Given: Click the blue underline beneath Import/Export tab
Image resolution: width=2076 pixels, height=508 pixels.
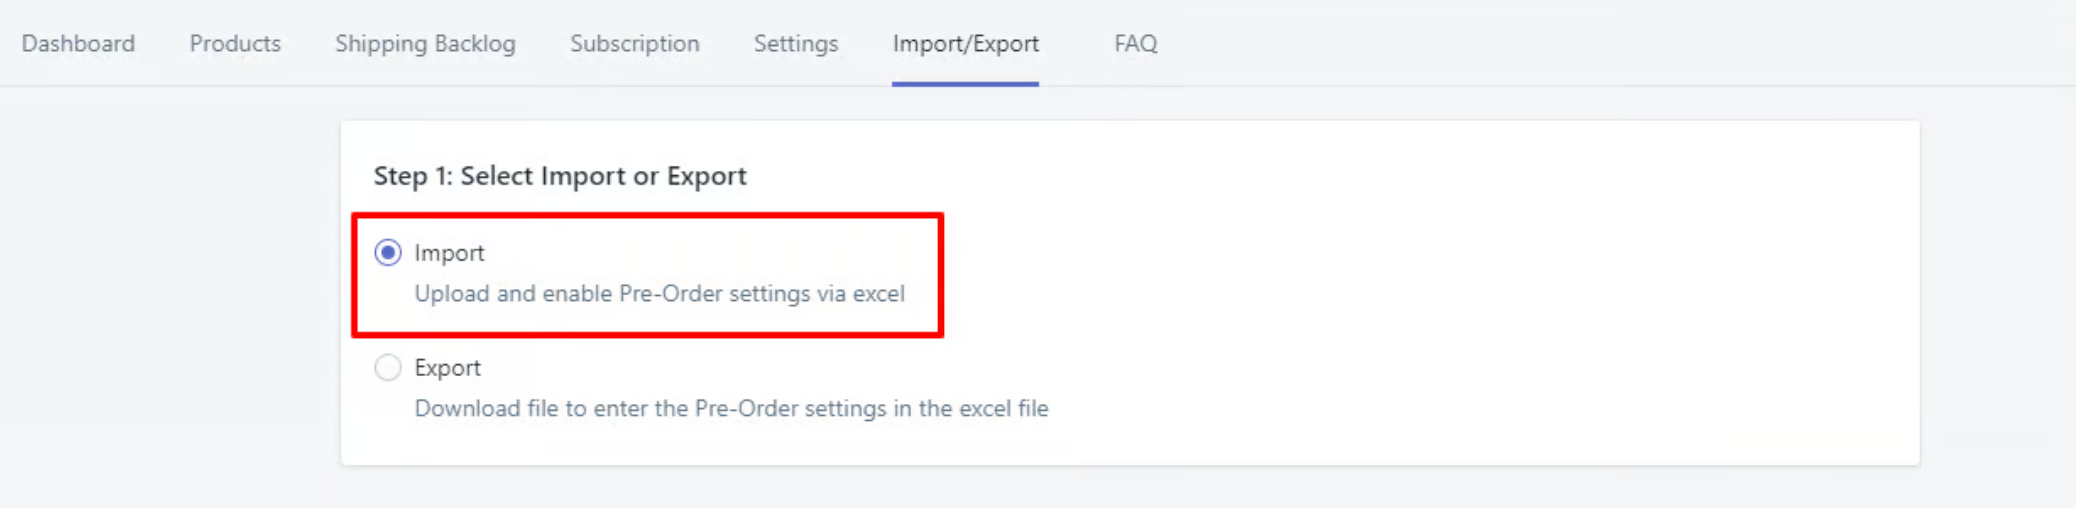Looking at the screenshot, I should [965, 84].
